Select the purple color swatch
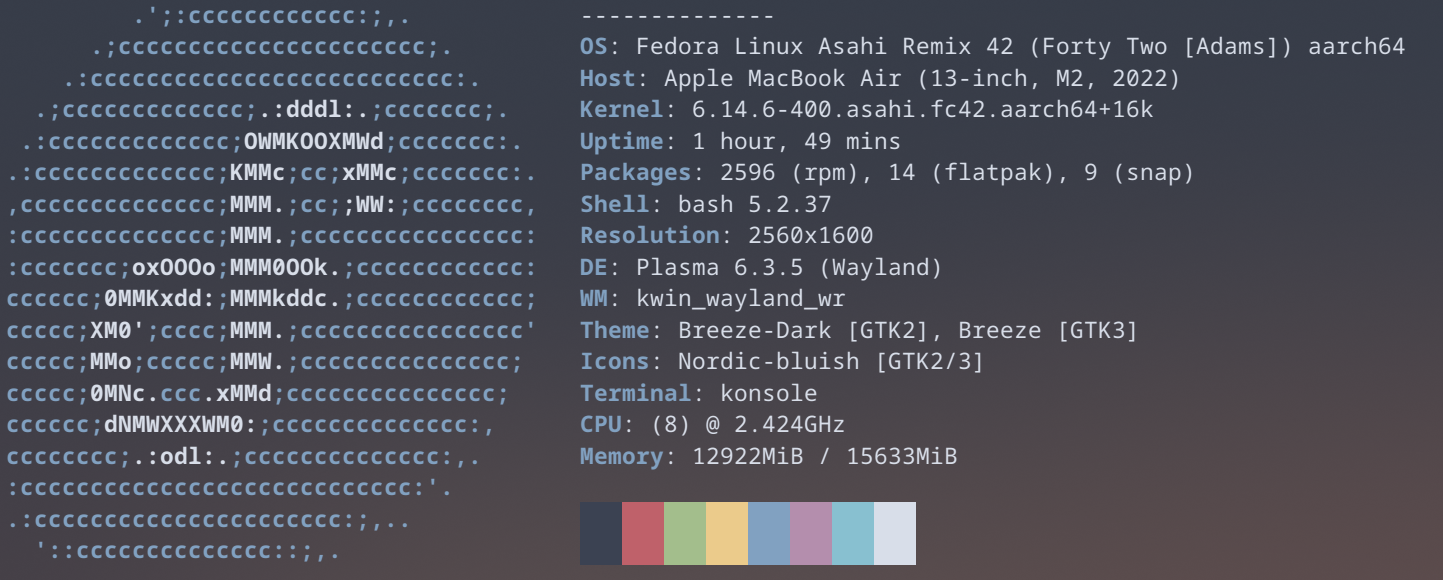The width and height of the screenshot is (1443, 580). 811,533
